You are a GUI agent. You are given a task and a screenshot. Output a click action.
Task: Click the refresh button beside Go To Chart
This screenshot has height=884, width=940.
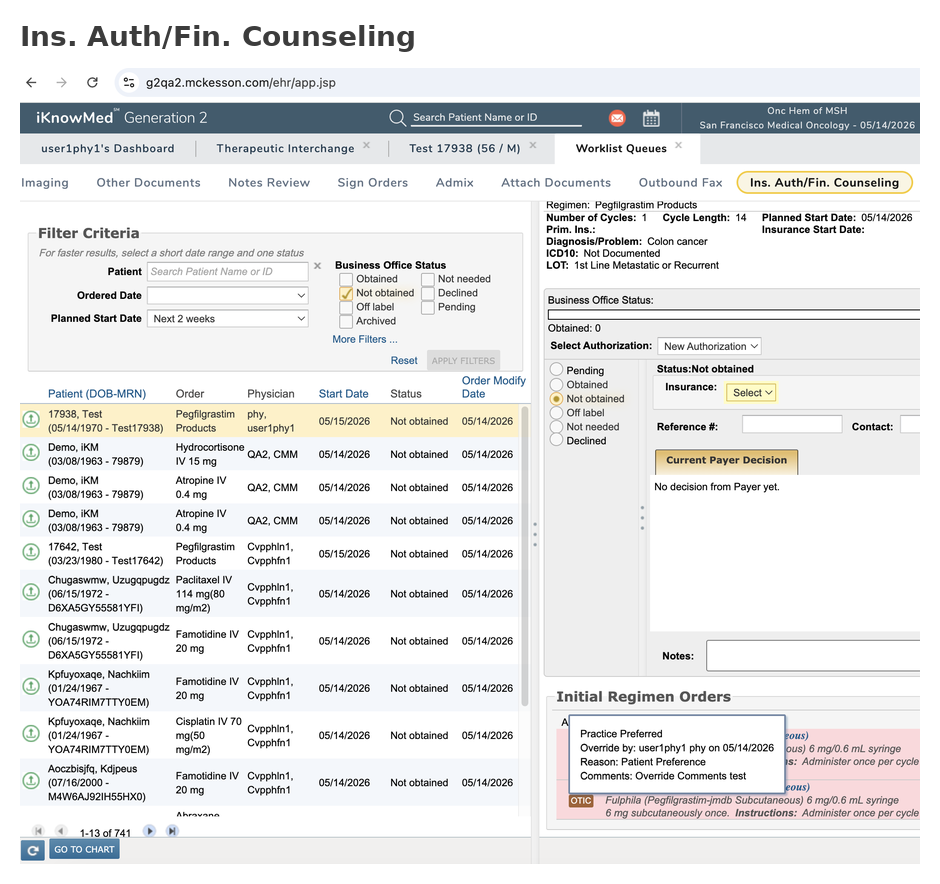pos(32,850)
